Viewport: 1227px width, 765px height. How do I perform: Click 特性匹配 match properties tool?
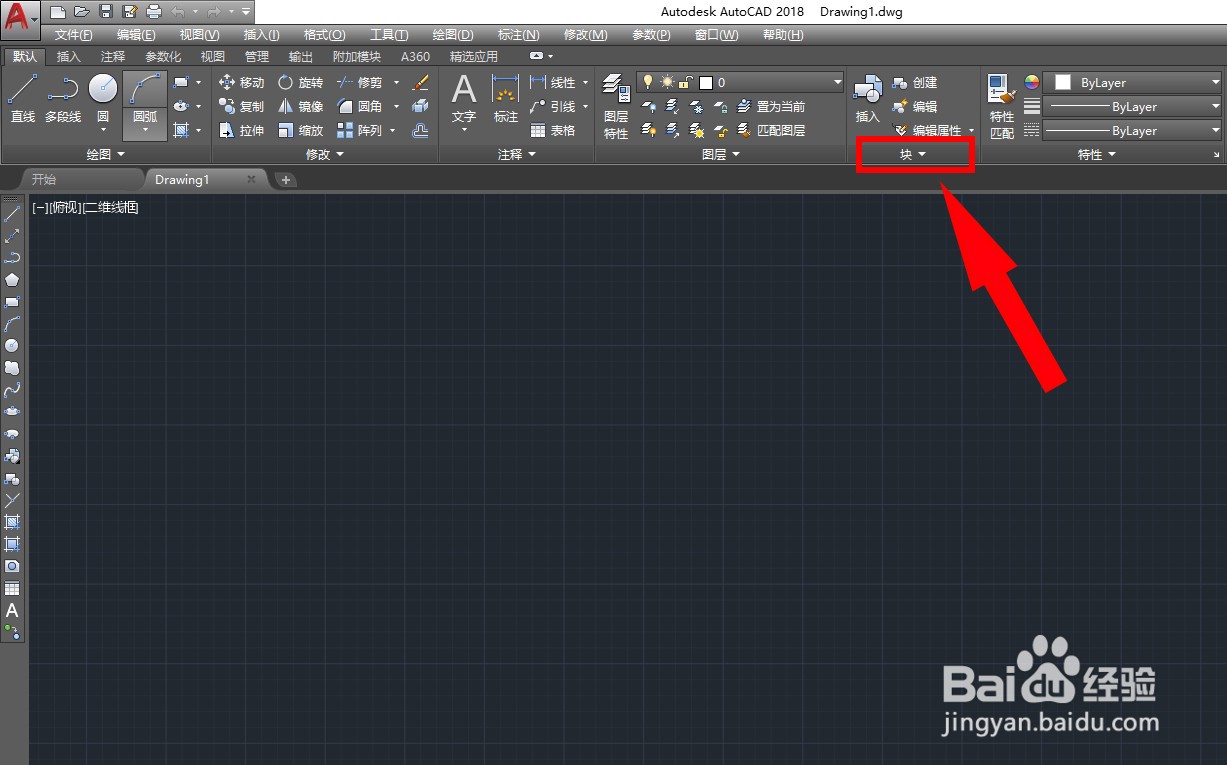pos(1002,107)
